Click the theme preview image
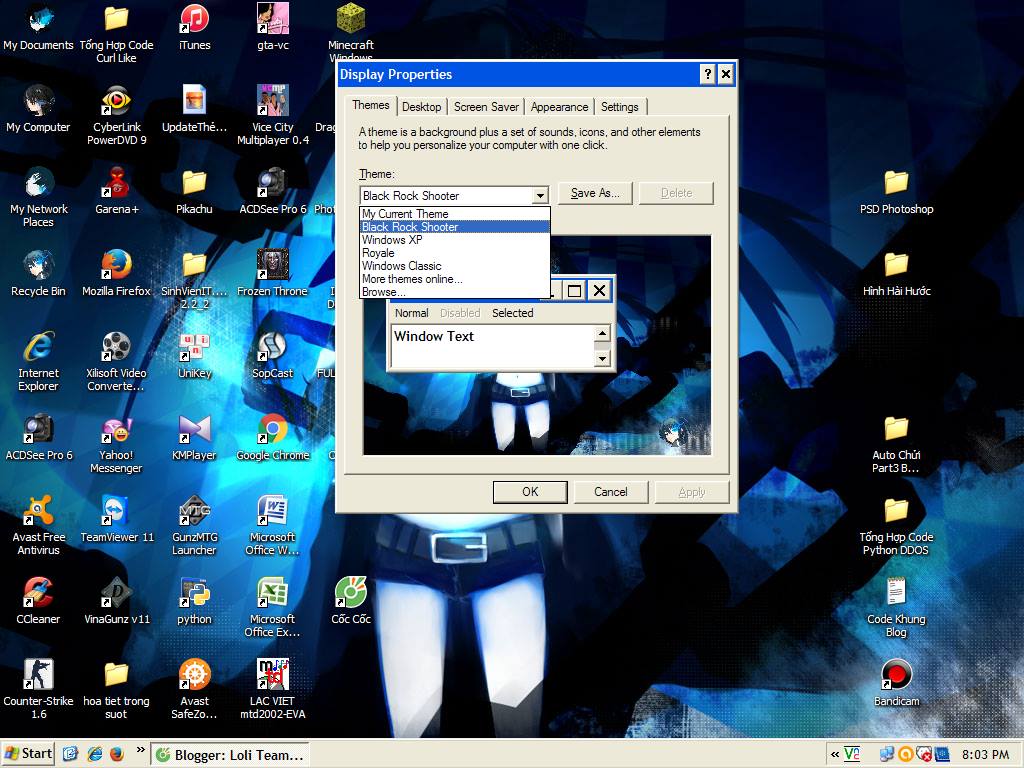The image size is (1024, 768). click(x=537, y=345)
